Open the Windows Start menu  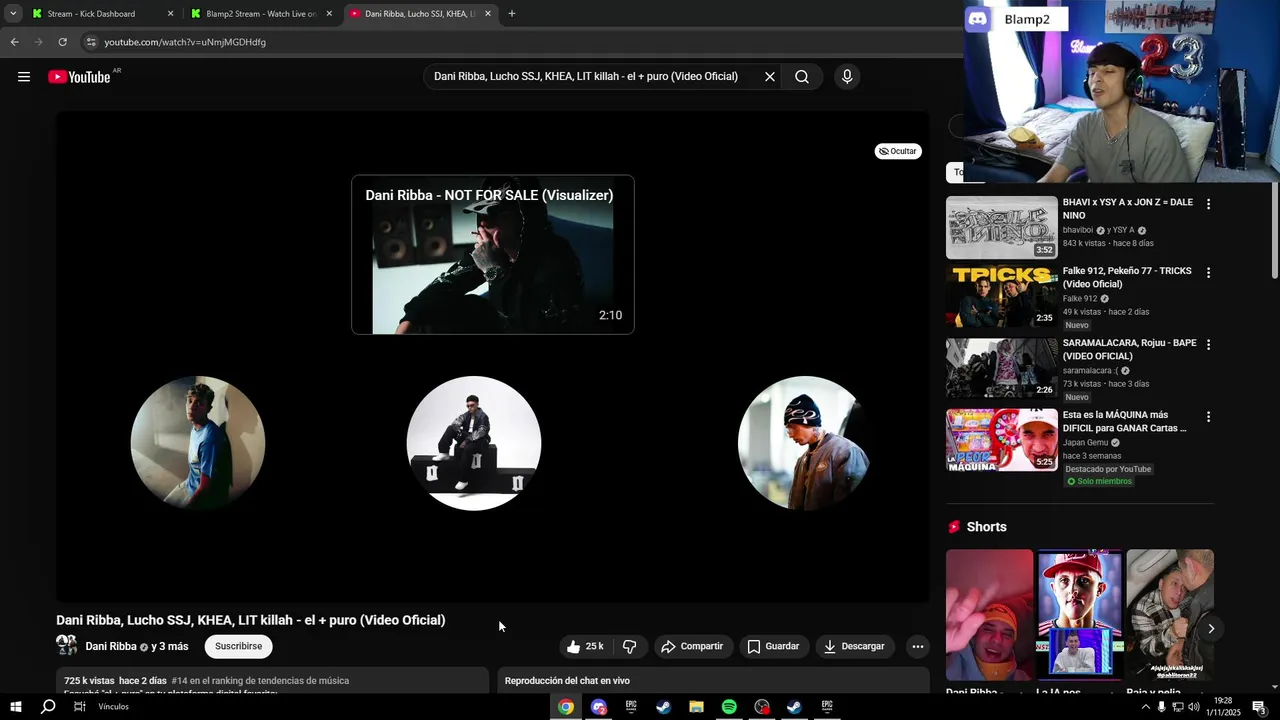15,707
